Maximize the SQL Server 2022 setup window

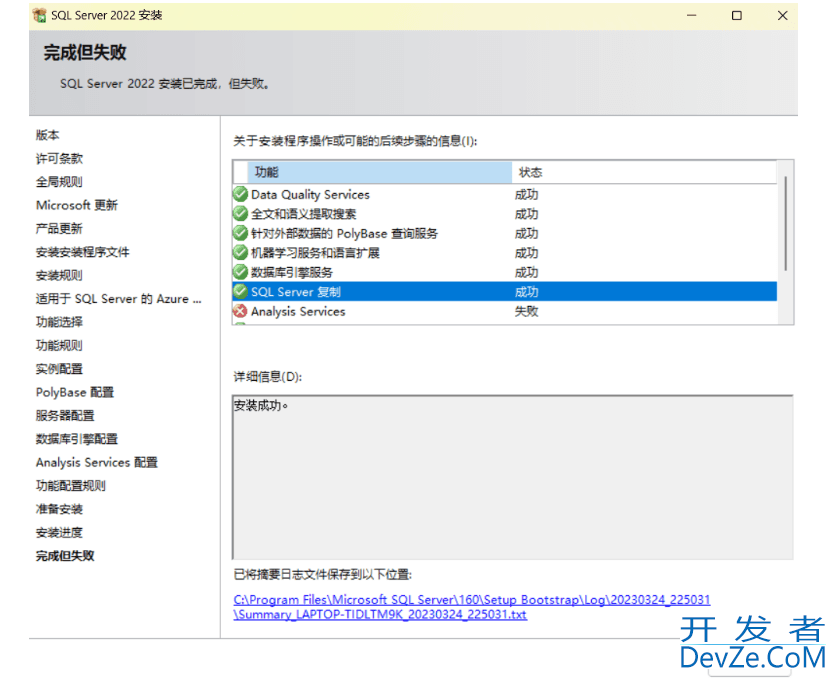(737, 15)
